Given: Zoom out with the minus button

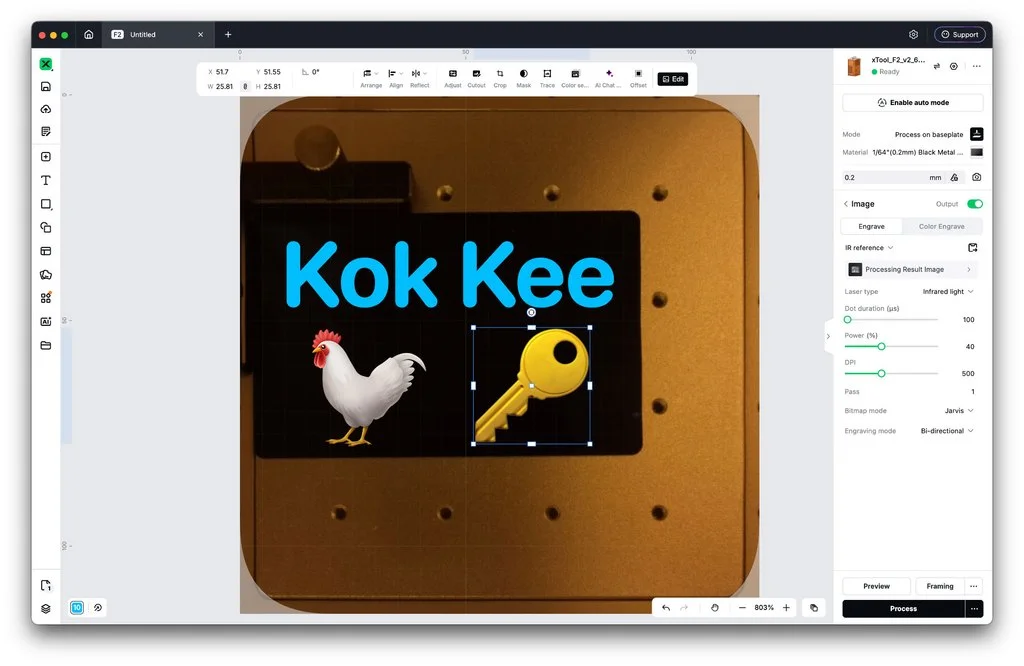Looking at the screenshot, I should click(742, 608).
